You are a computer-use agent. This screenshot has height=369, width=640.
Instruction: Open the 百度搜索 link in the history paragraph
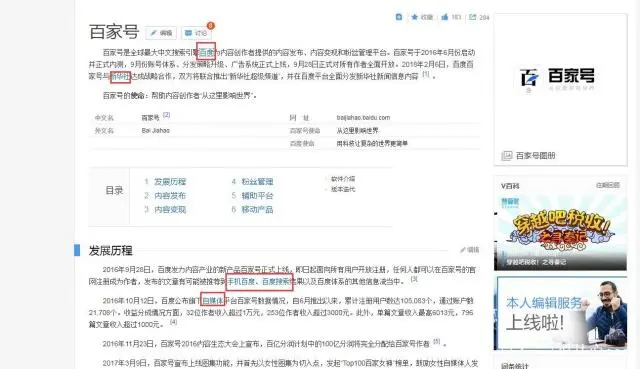[x=276, y=282]
